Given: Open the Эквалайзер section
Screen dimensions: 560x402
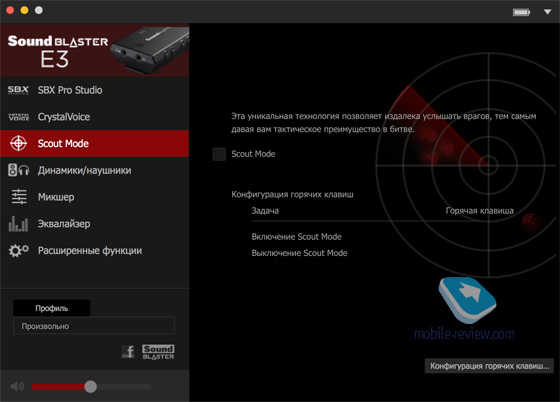Looking at the screenshot, I should click(x=94, y=224).
